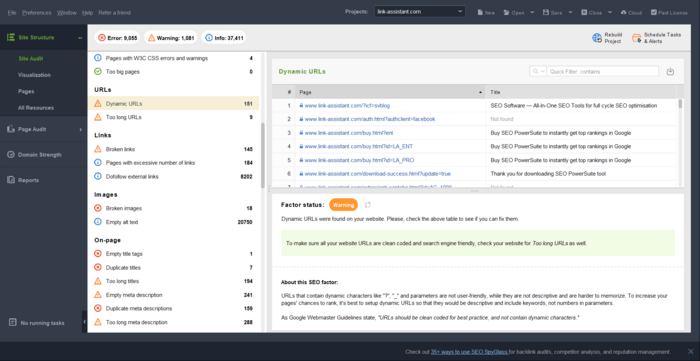The width and height of the screenshot is (700, 361).
Task: Filter by Info: 37,411 button
Action: [224, 38]
